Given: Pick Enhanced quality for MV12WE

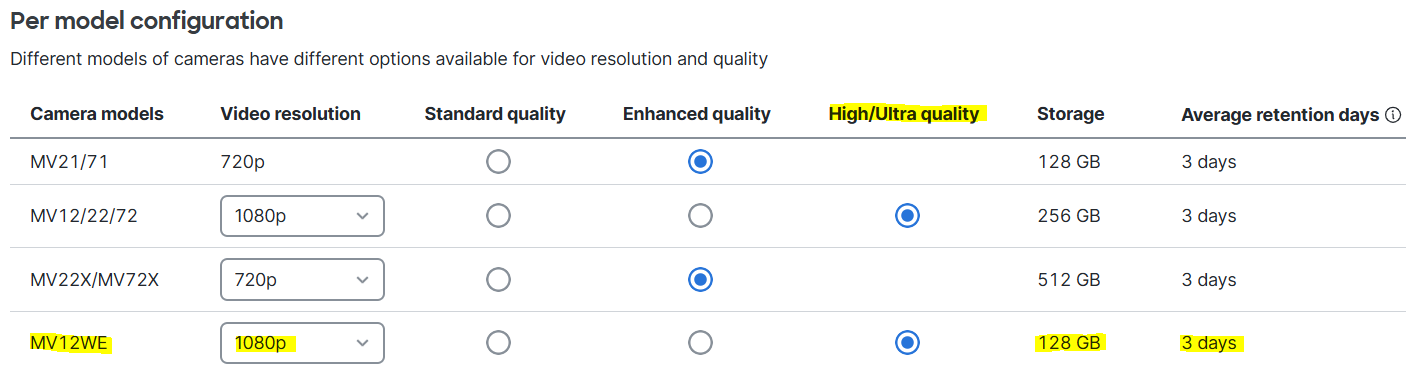Looking at the screenshot, I should tap(701, 343).
